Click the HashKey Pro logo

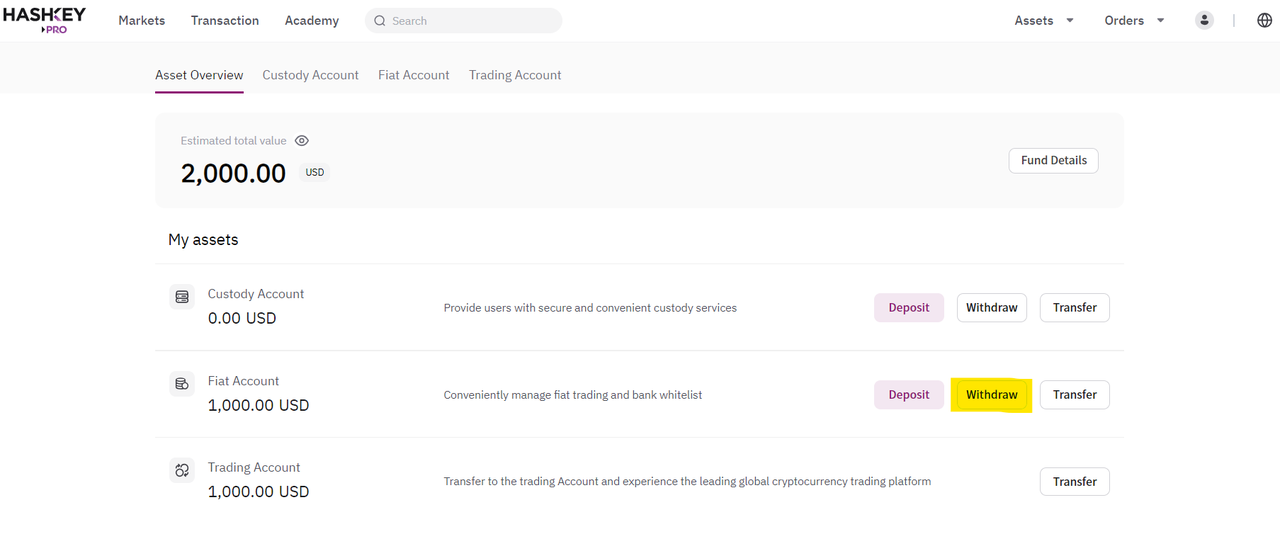(44, 20)
